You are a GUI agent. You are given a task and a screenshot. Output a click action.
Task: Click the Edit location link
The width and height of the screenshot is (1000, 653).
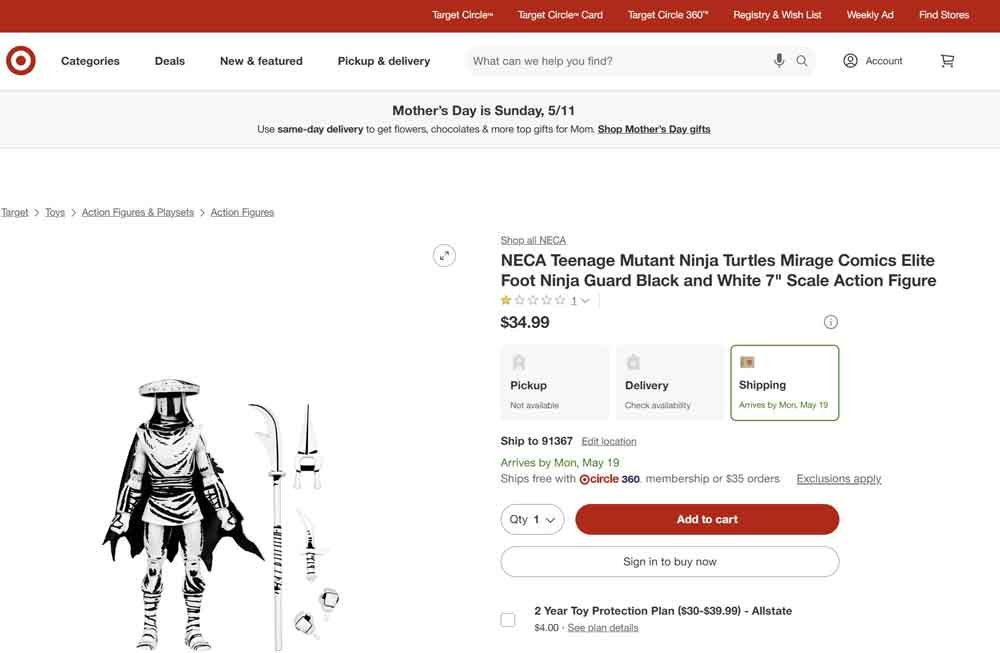click(608, 440)
